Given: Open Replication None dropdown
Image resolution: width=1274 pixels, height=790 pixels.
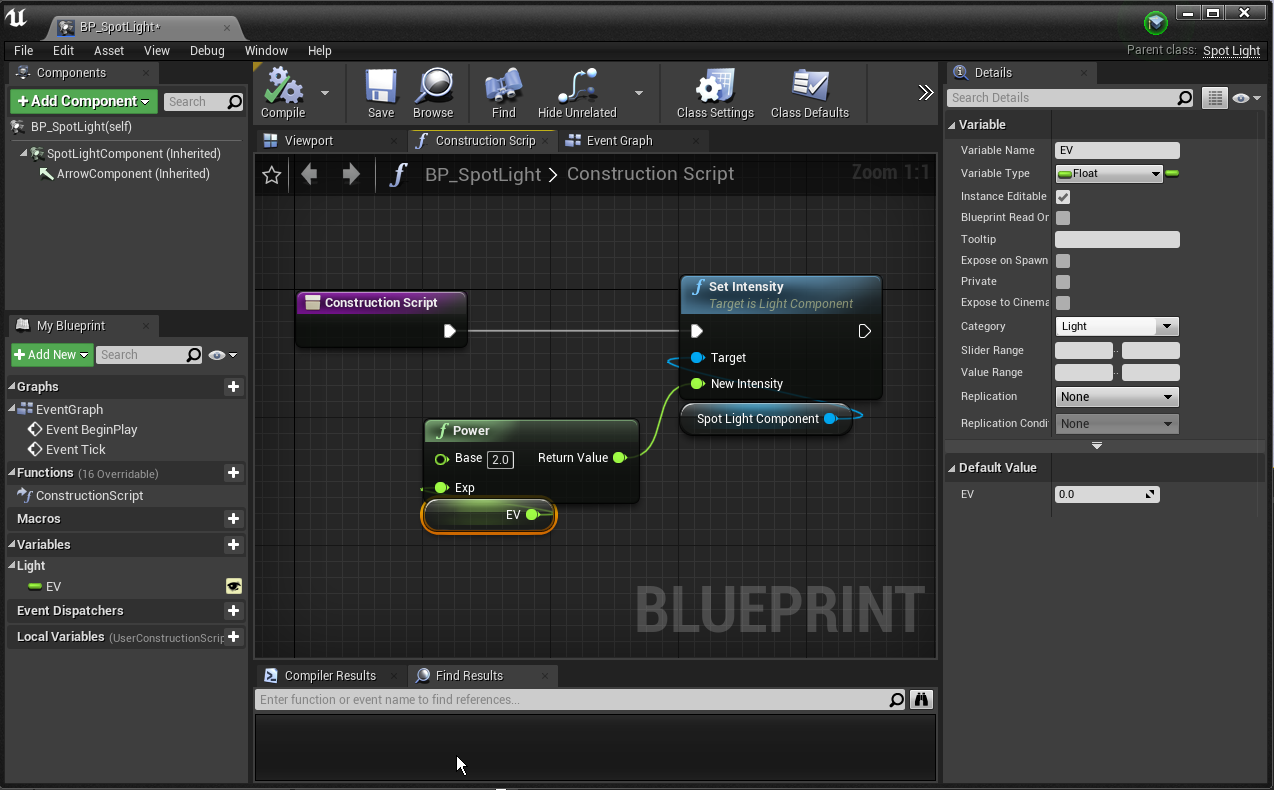Looking at the screenshot, I should tap(1117, 397).
